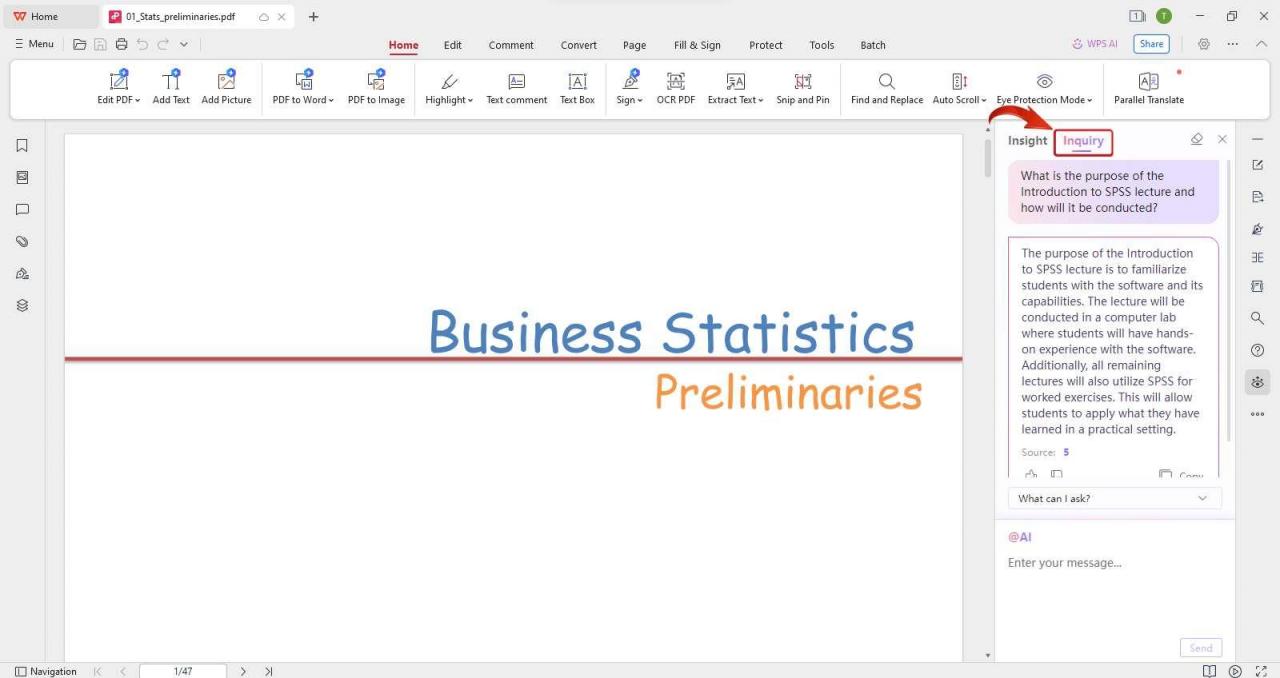The height and width of the screenshot is (678, 1280).
Task: Open Snip and Pin tool
Action: coord(803,88)
